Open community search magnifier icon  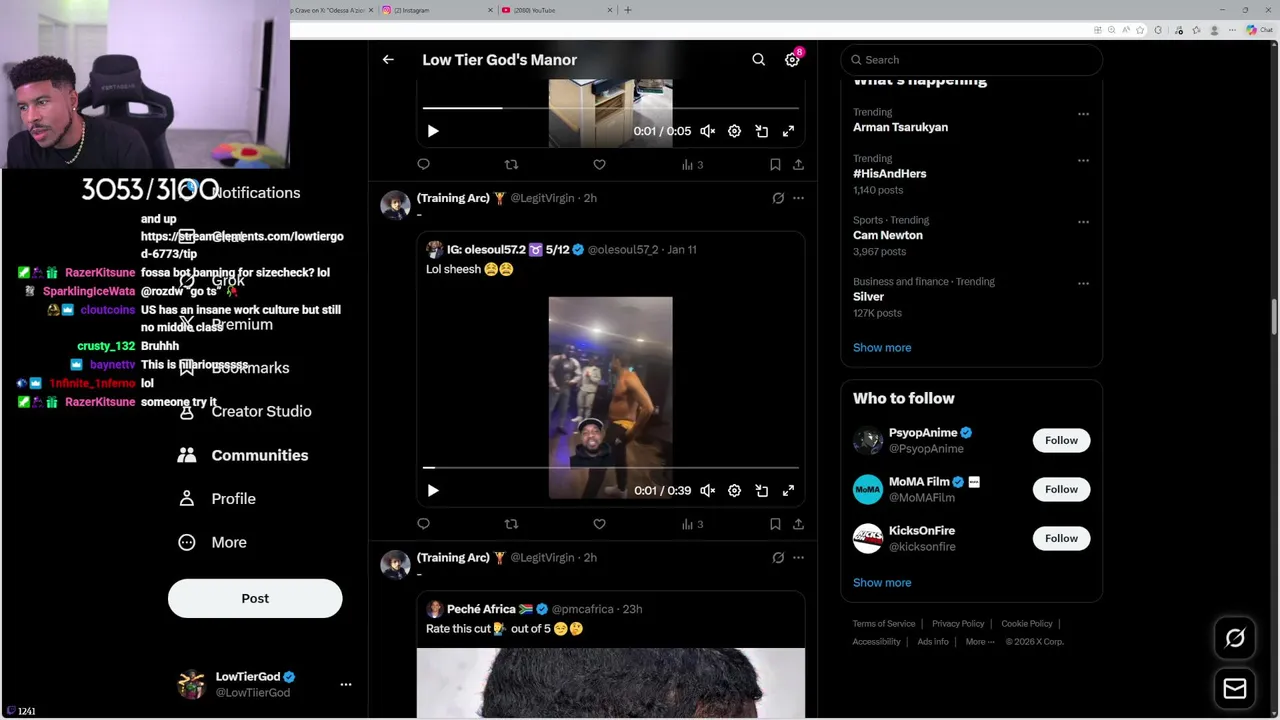click(759, 60)
